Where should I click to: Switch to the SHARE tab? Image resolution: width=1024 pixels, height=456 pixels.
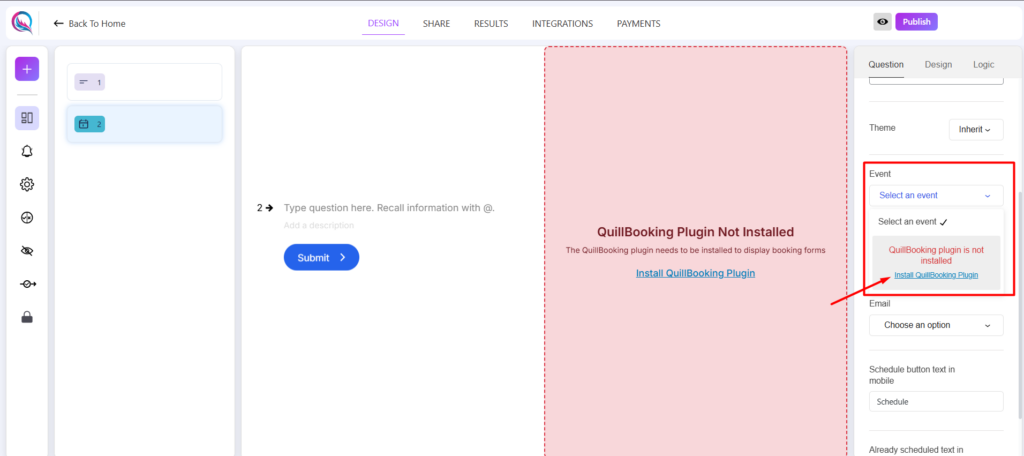pos(436,24)
